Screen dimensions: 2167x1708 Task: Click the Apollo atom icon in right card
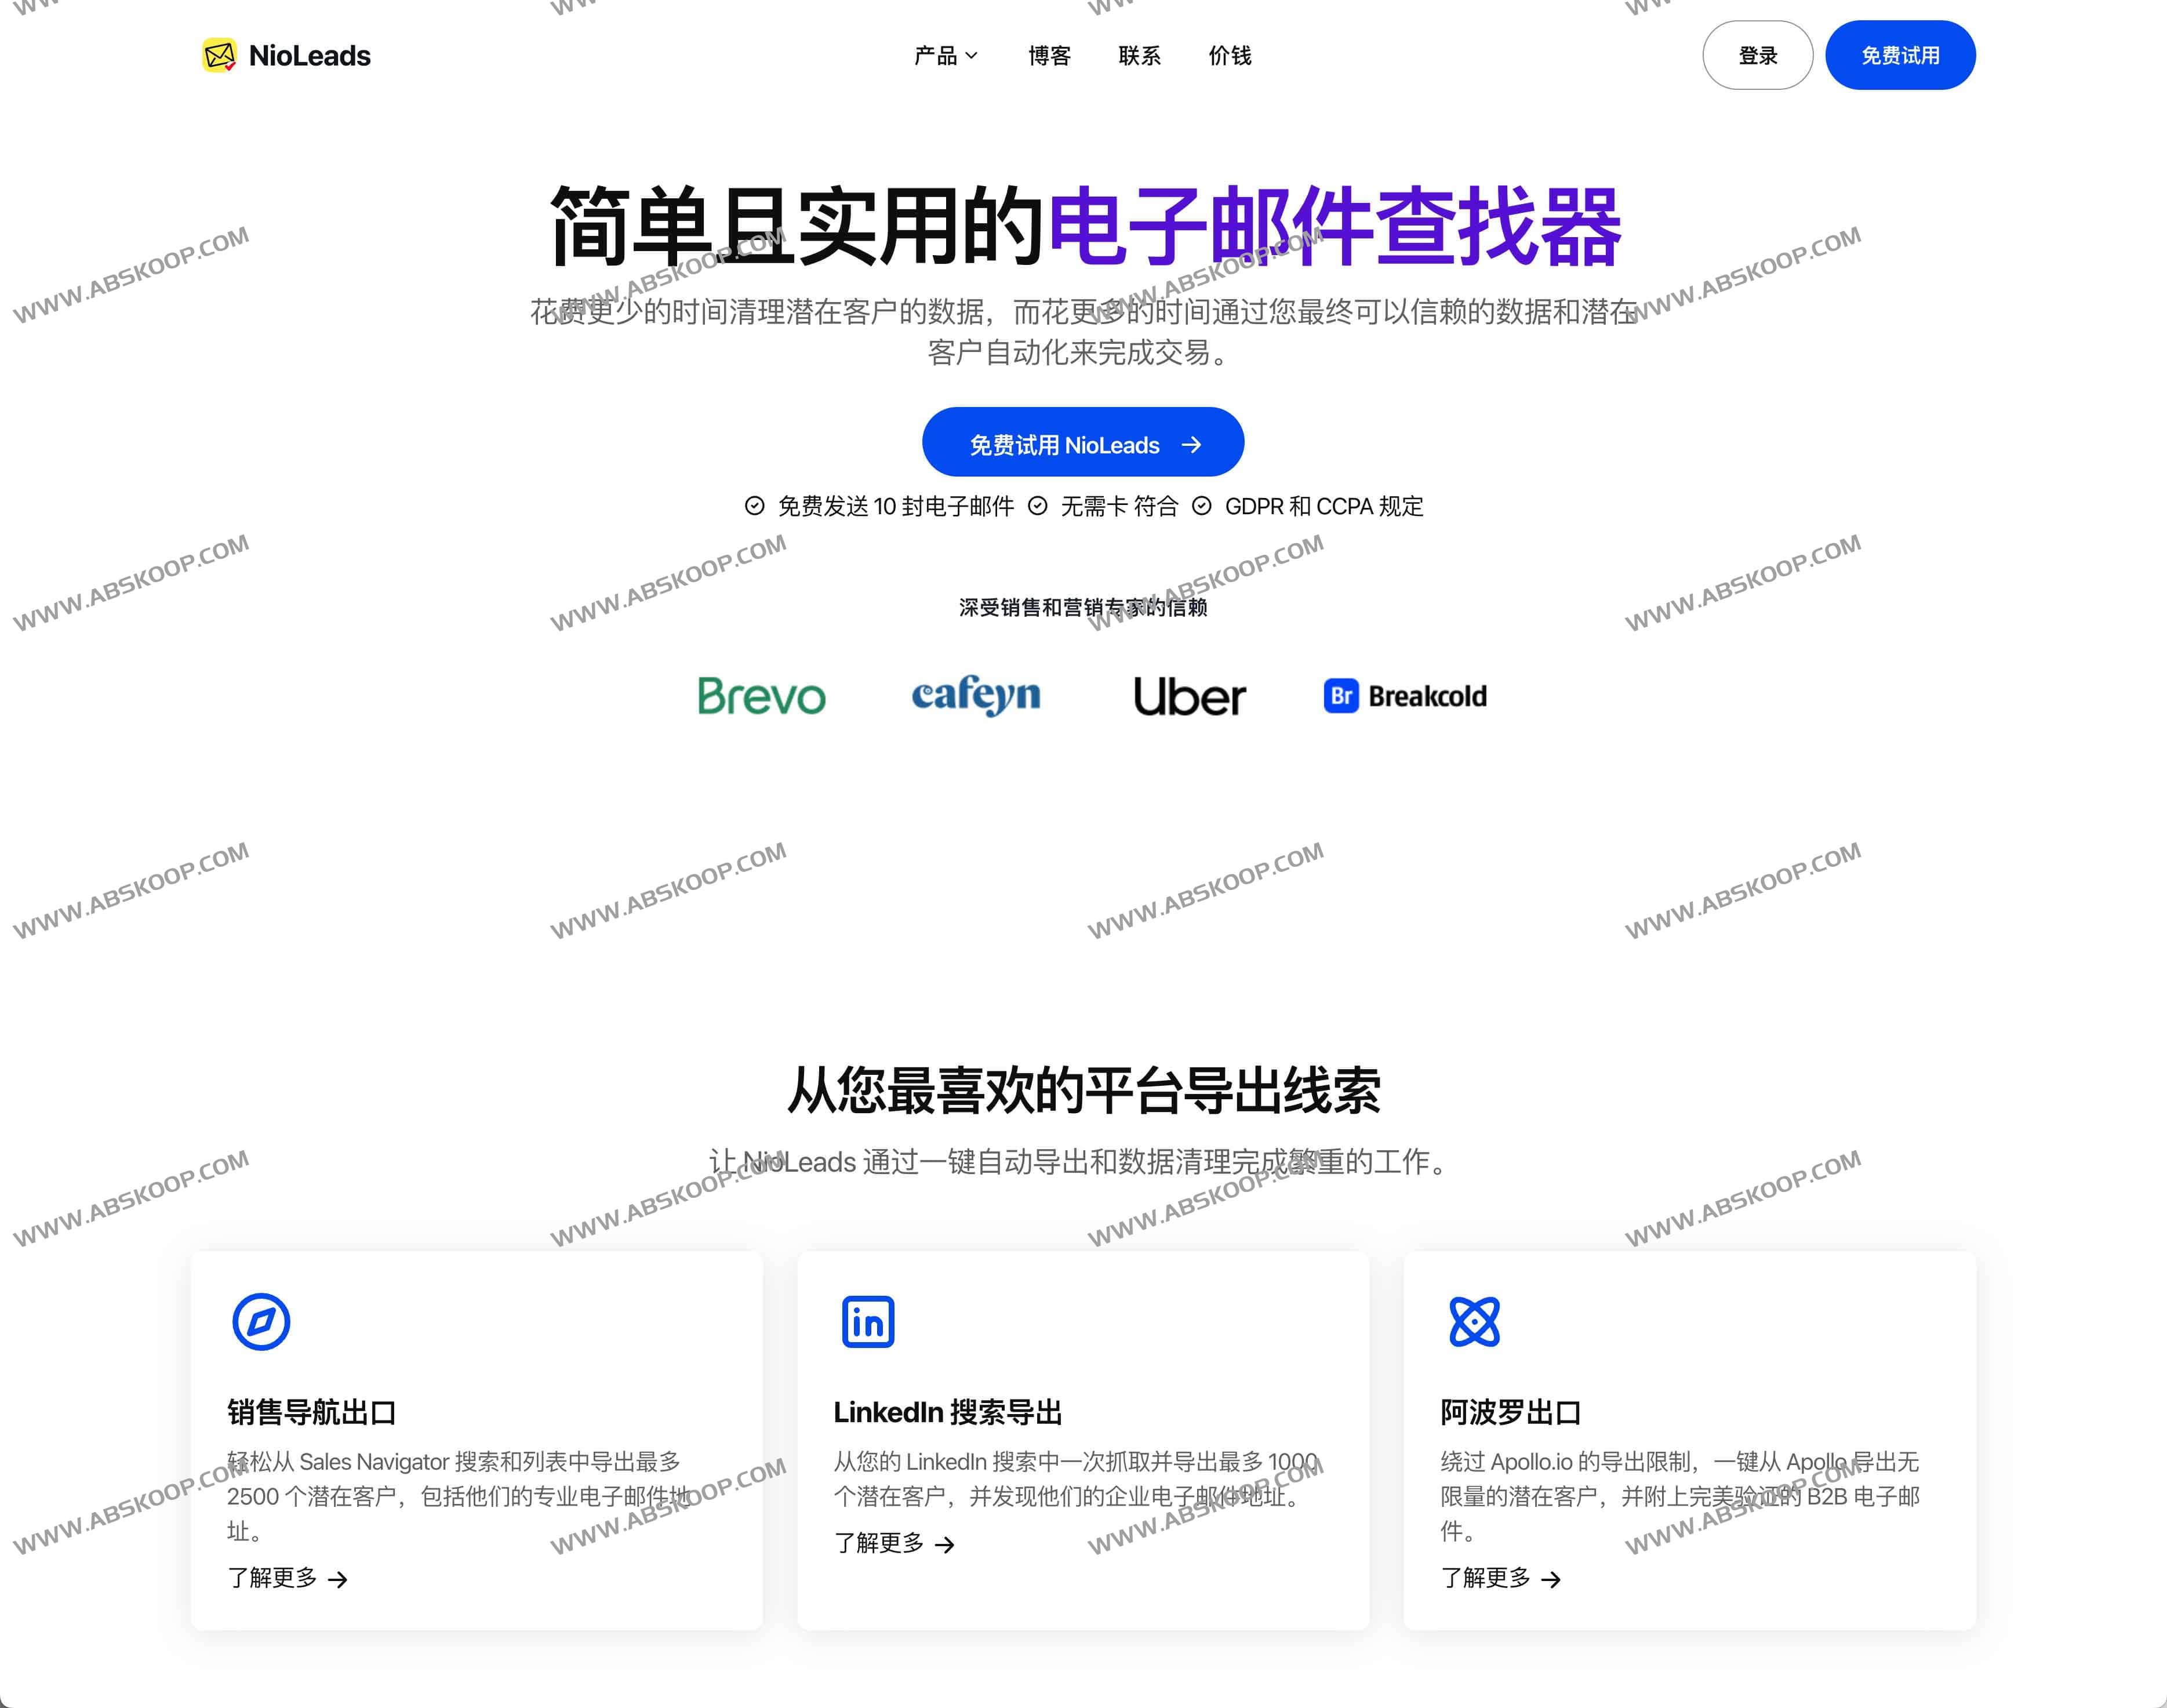(x=1474, y=1322)
